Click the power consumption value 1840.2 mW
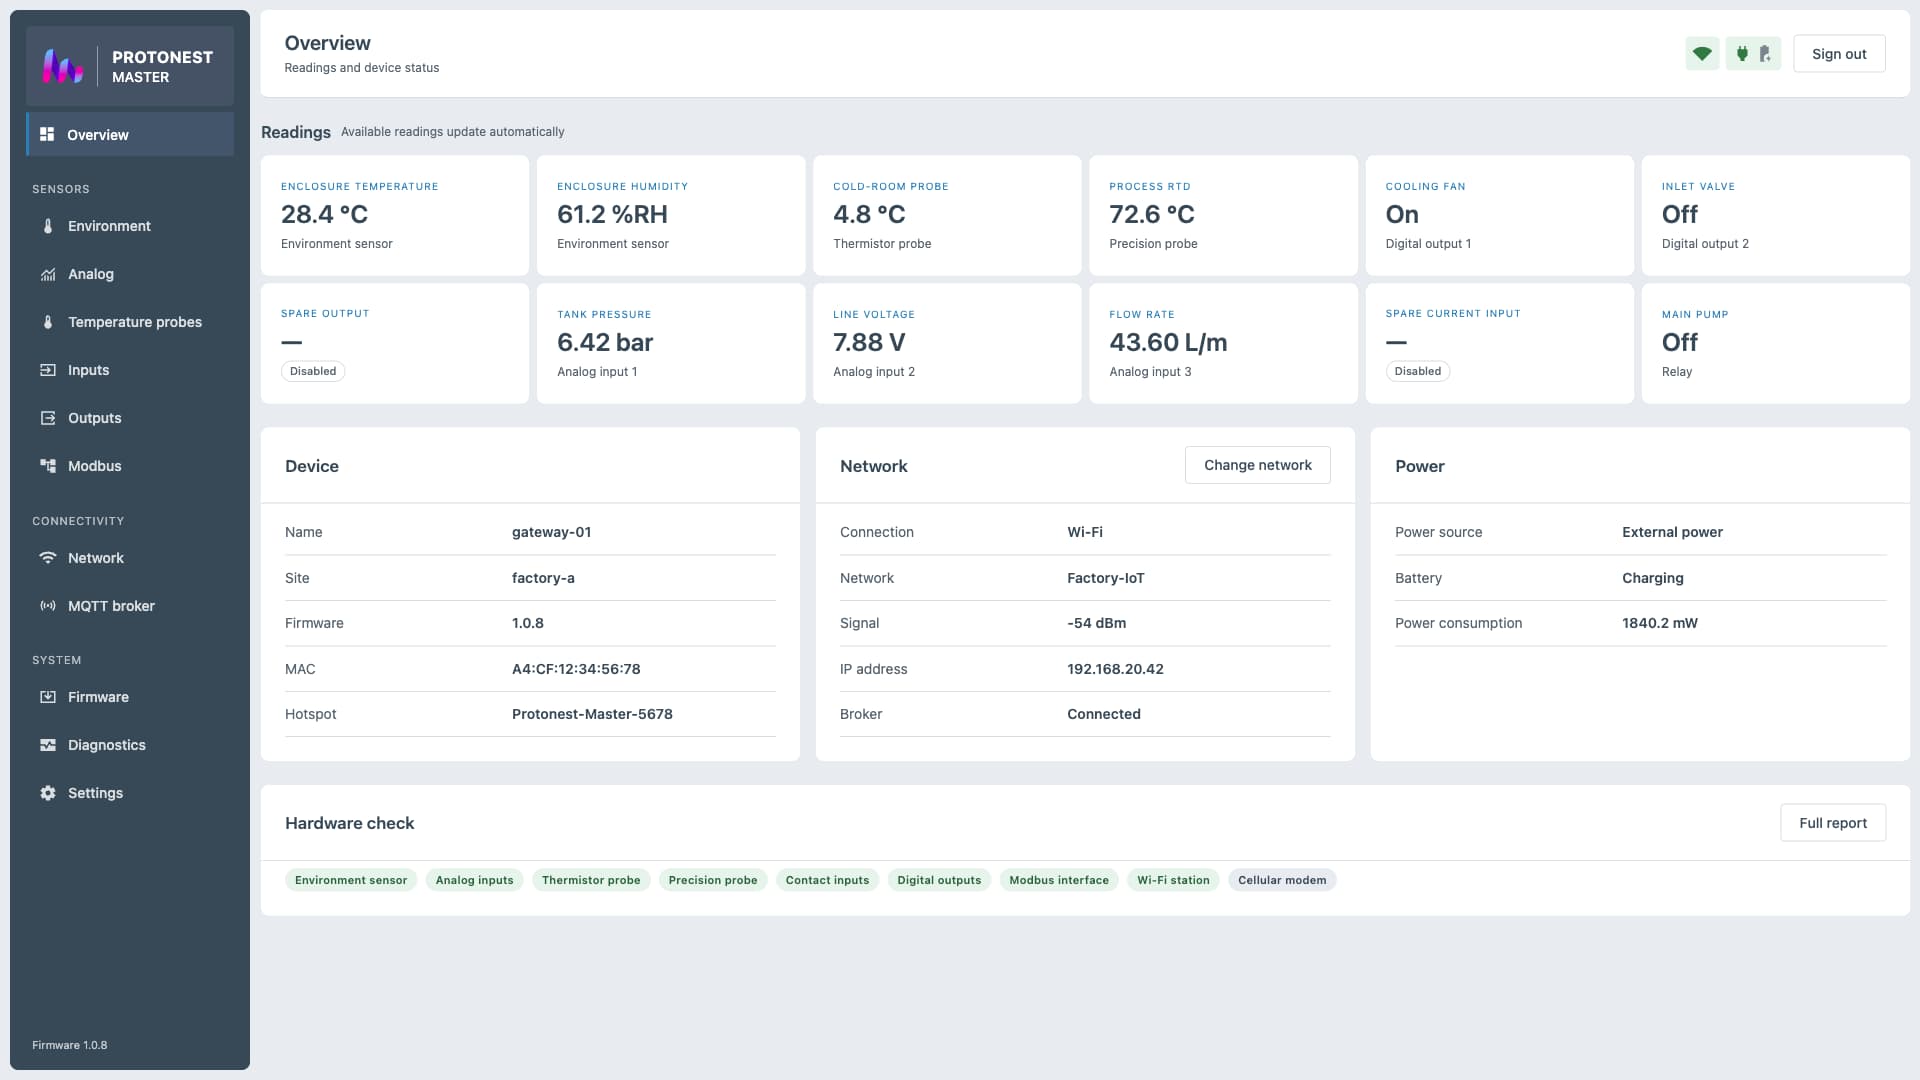Viewport: 1920px width, 1080px height. click(x=1659, y=623)
